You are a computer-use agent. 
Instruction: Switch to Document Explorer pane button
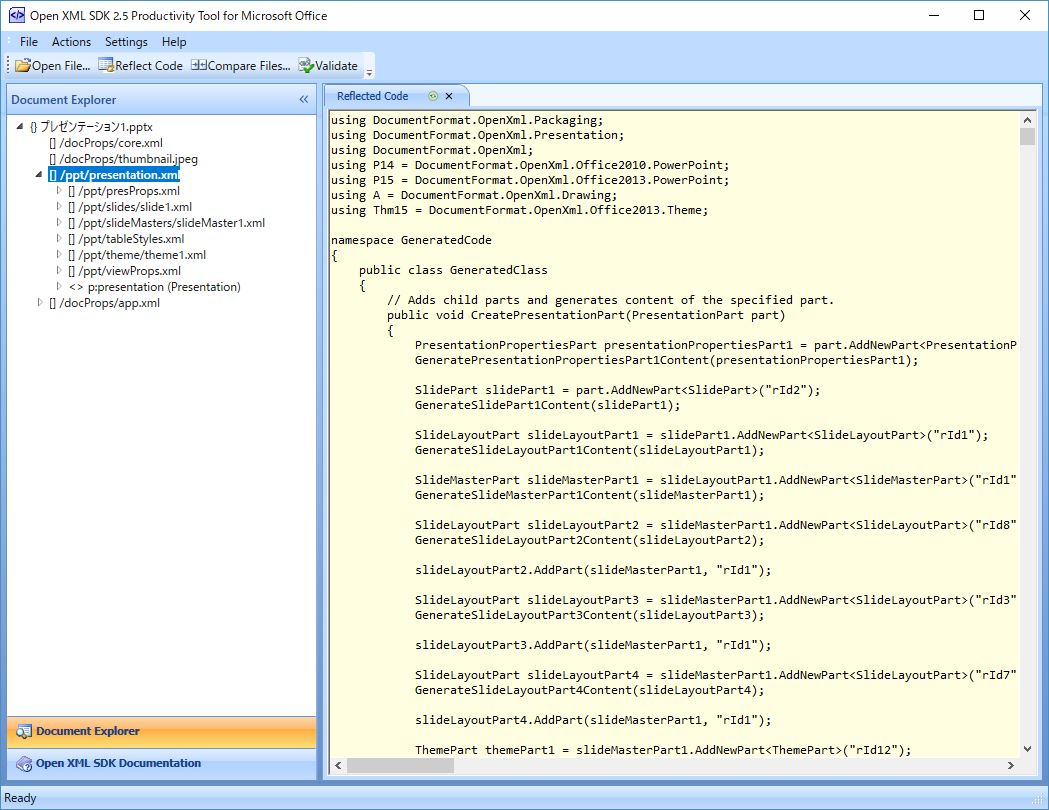tap(161, 732)
